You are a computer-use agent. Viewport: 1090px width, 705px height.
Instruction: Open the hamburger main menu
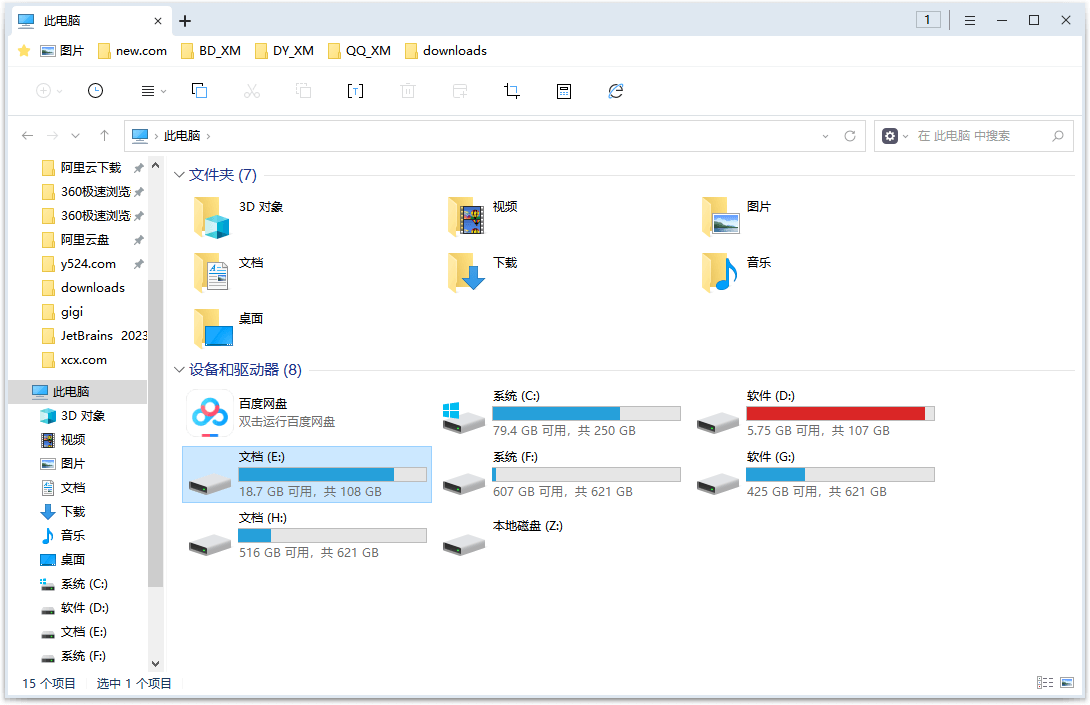tap(970, 21)
